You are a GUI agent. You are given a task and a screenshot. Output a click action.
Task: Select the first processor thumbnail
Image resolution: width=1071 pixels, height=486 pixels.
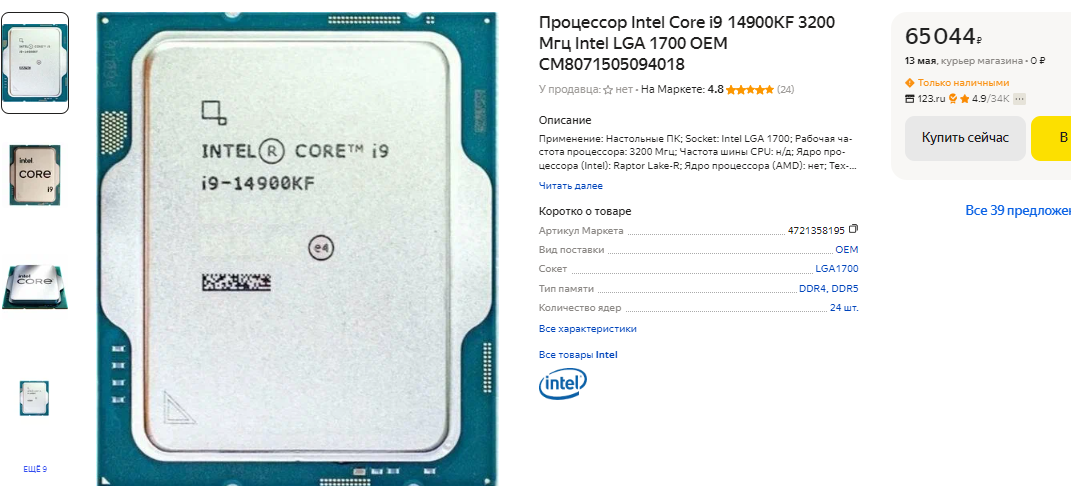[35, 63]
